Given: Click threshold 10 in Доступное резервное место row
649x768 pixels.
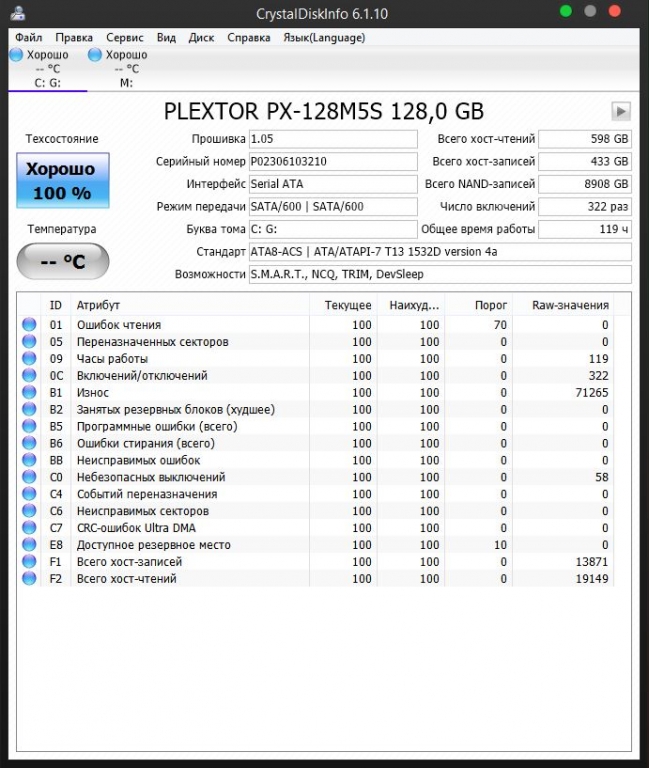Looking at the screenshot, I should pos(500,545).
